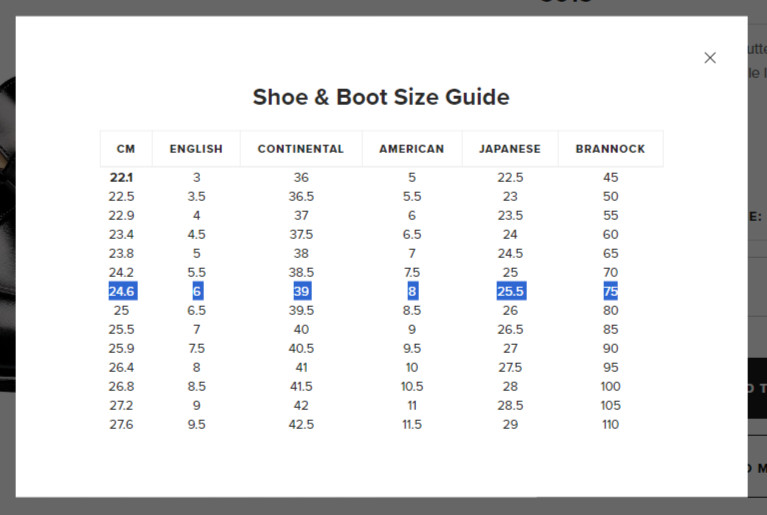Image resolution: width=767 pixels, height=515 pixels.
Task: Click the ENGLISH column header
Action: 196,149
